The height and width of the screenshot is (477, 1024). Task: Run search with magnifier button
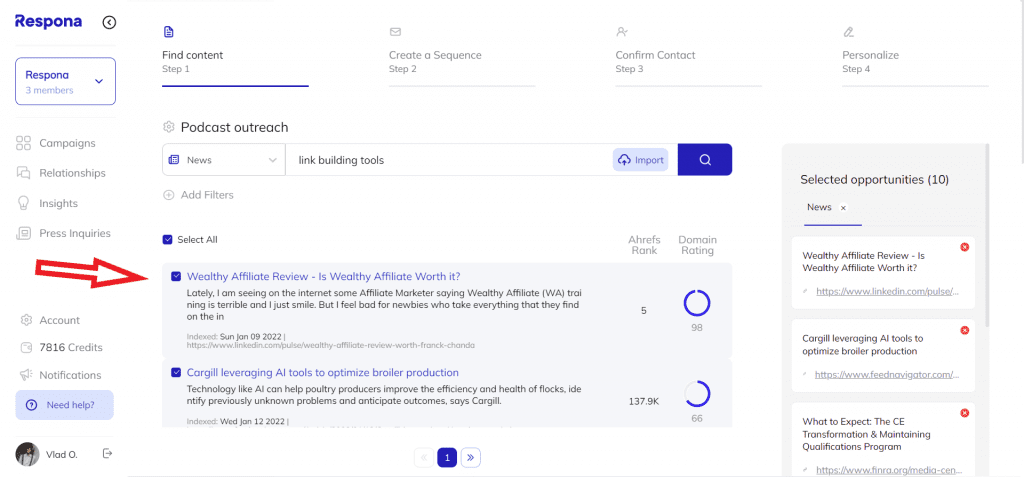(x=705, y=159)
